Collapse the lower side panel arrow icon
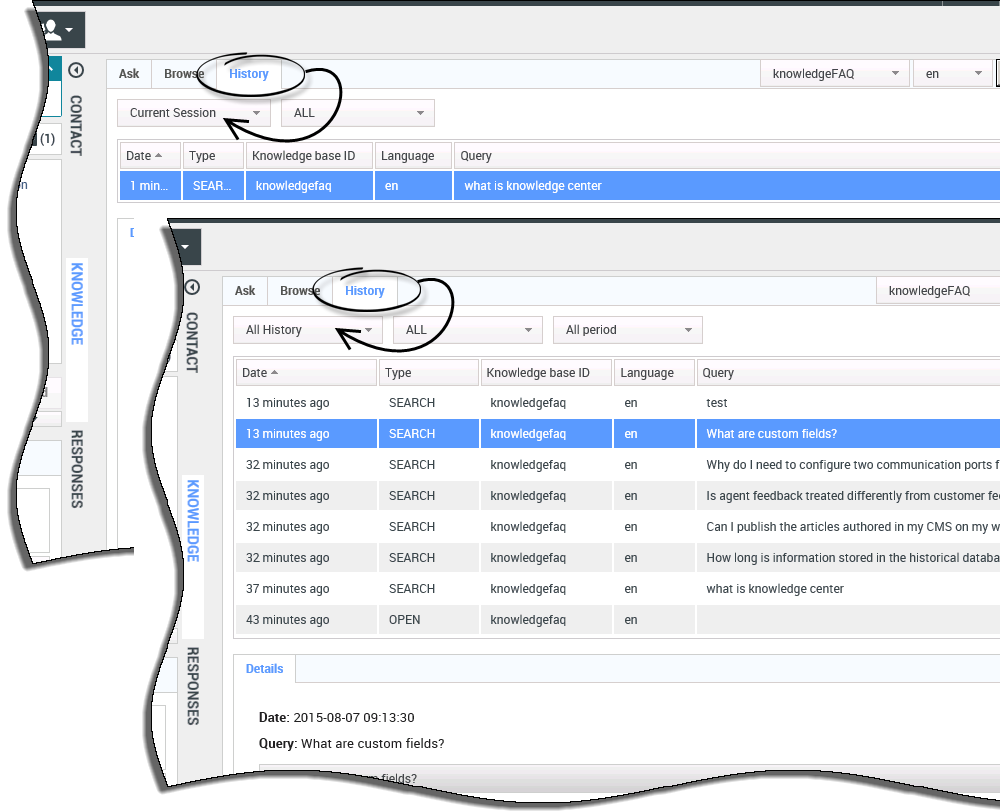Viewport: 1000px width, 812px height. (192, 287)
